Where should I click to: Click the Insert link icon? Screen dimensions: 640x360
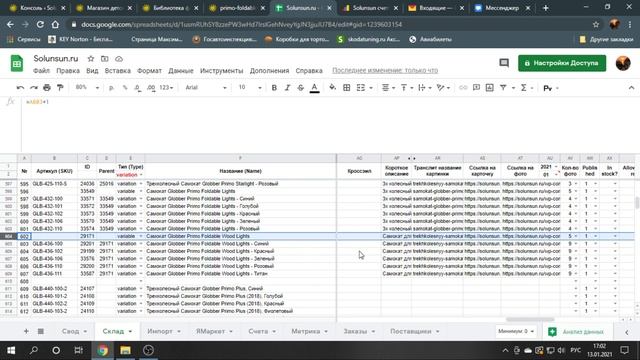point(463,88)
